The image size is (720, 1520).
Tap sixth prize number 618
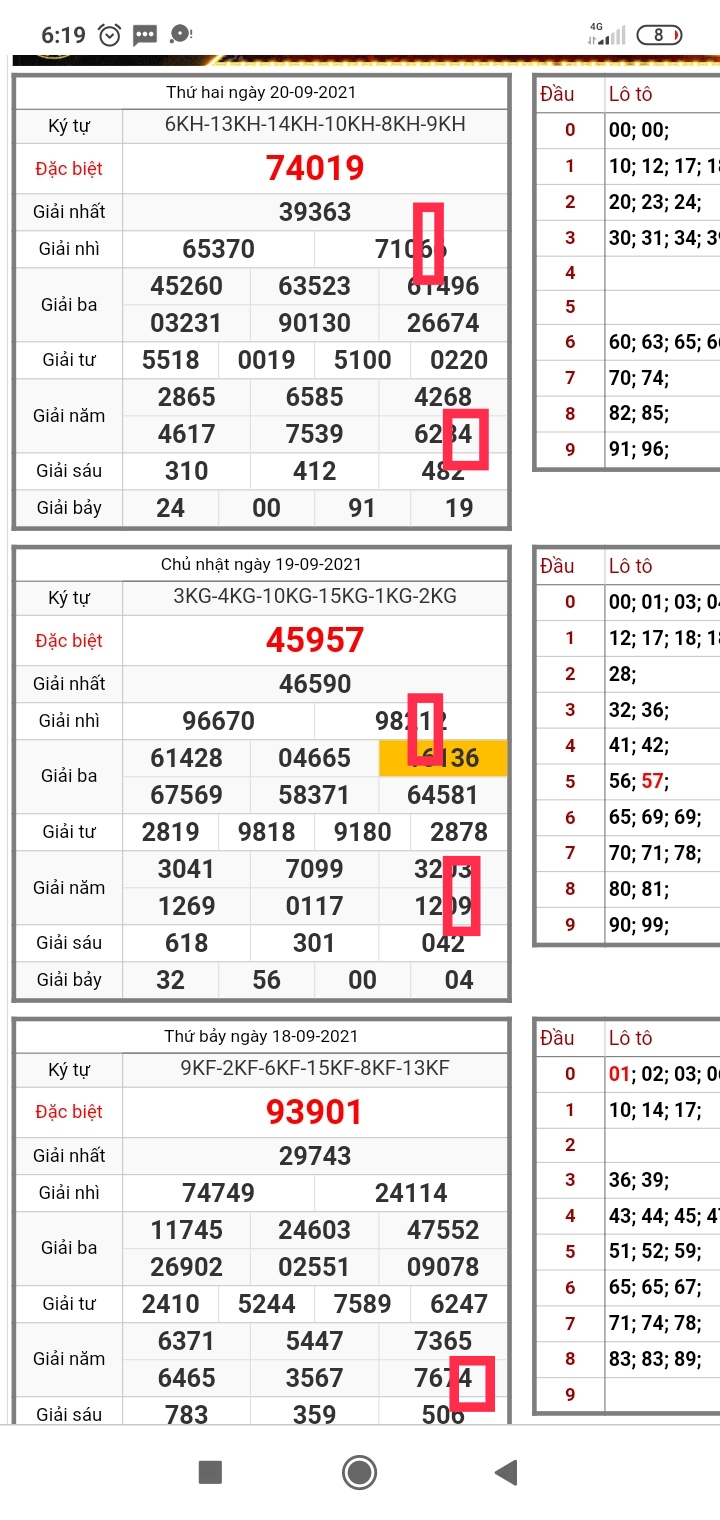[x=187, y=943]
